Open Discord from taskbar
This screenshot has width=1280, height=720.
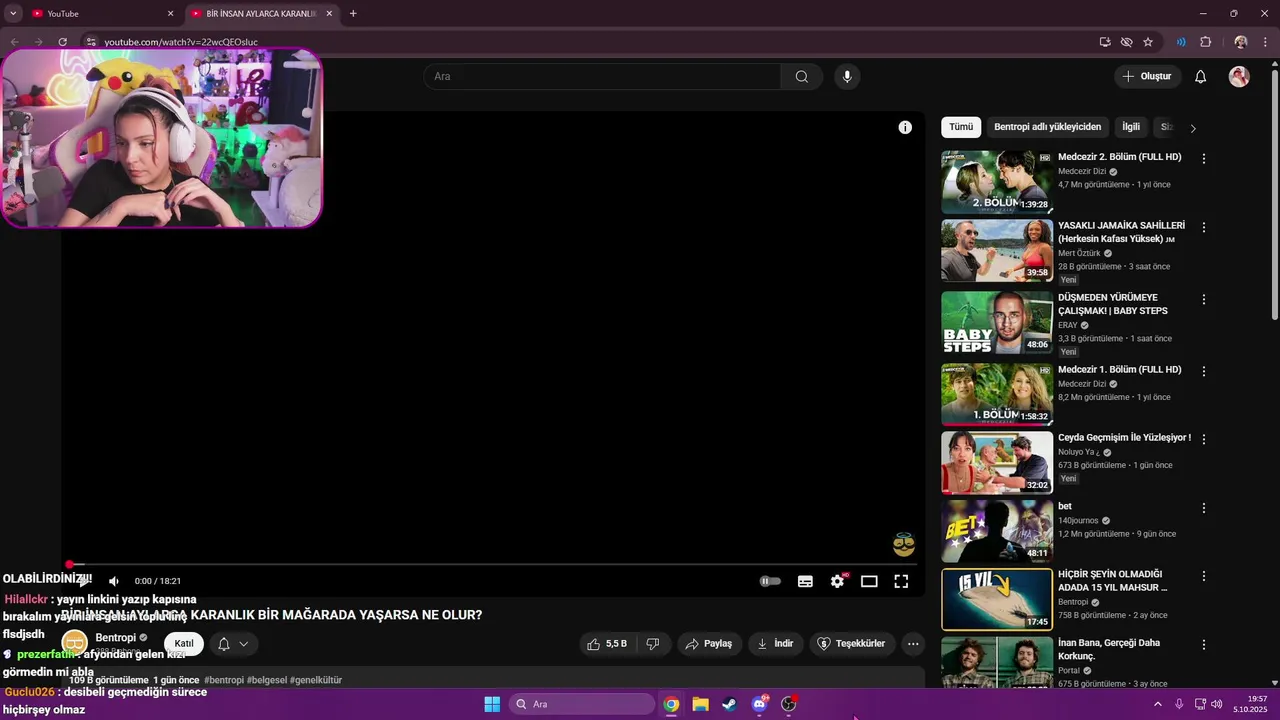click(759, 704)
